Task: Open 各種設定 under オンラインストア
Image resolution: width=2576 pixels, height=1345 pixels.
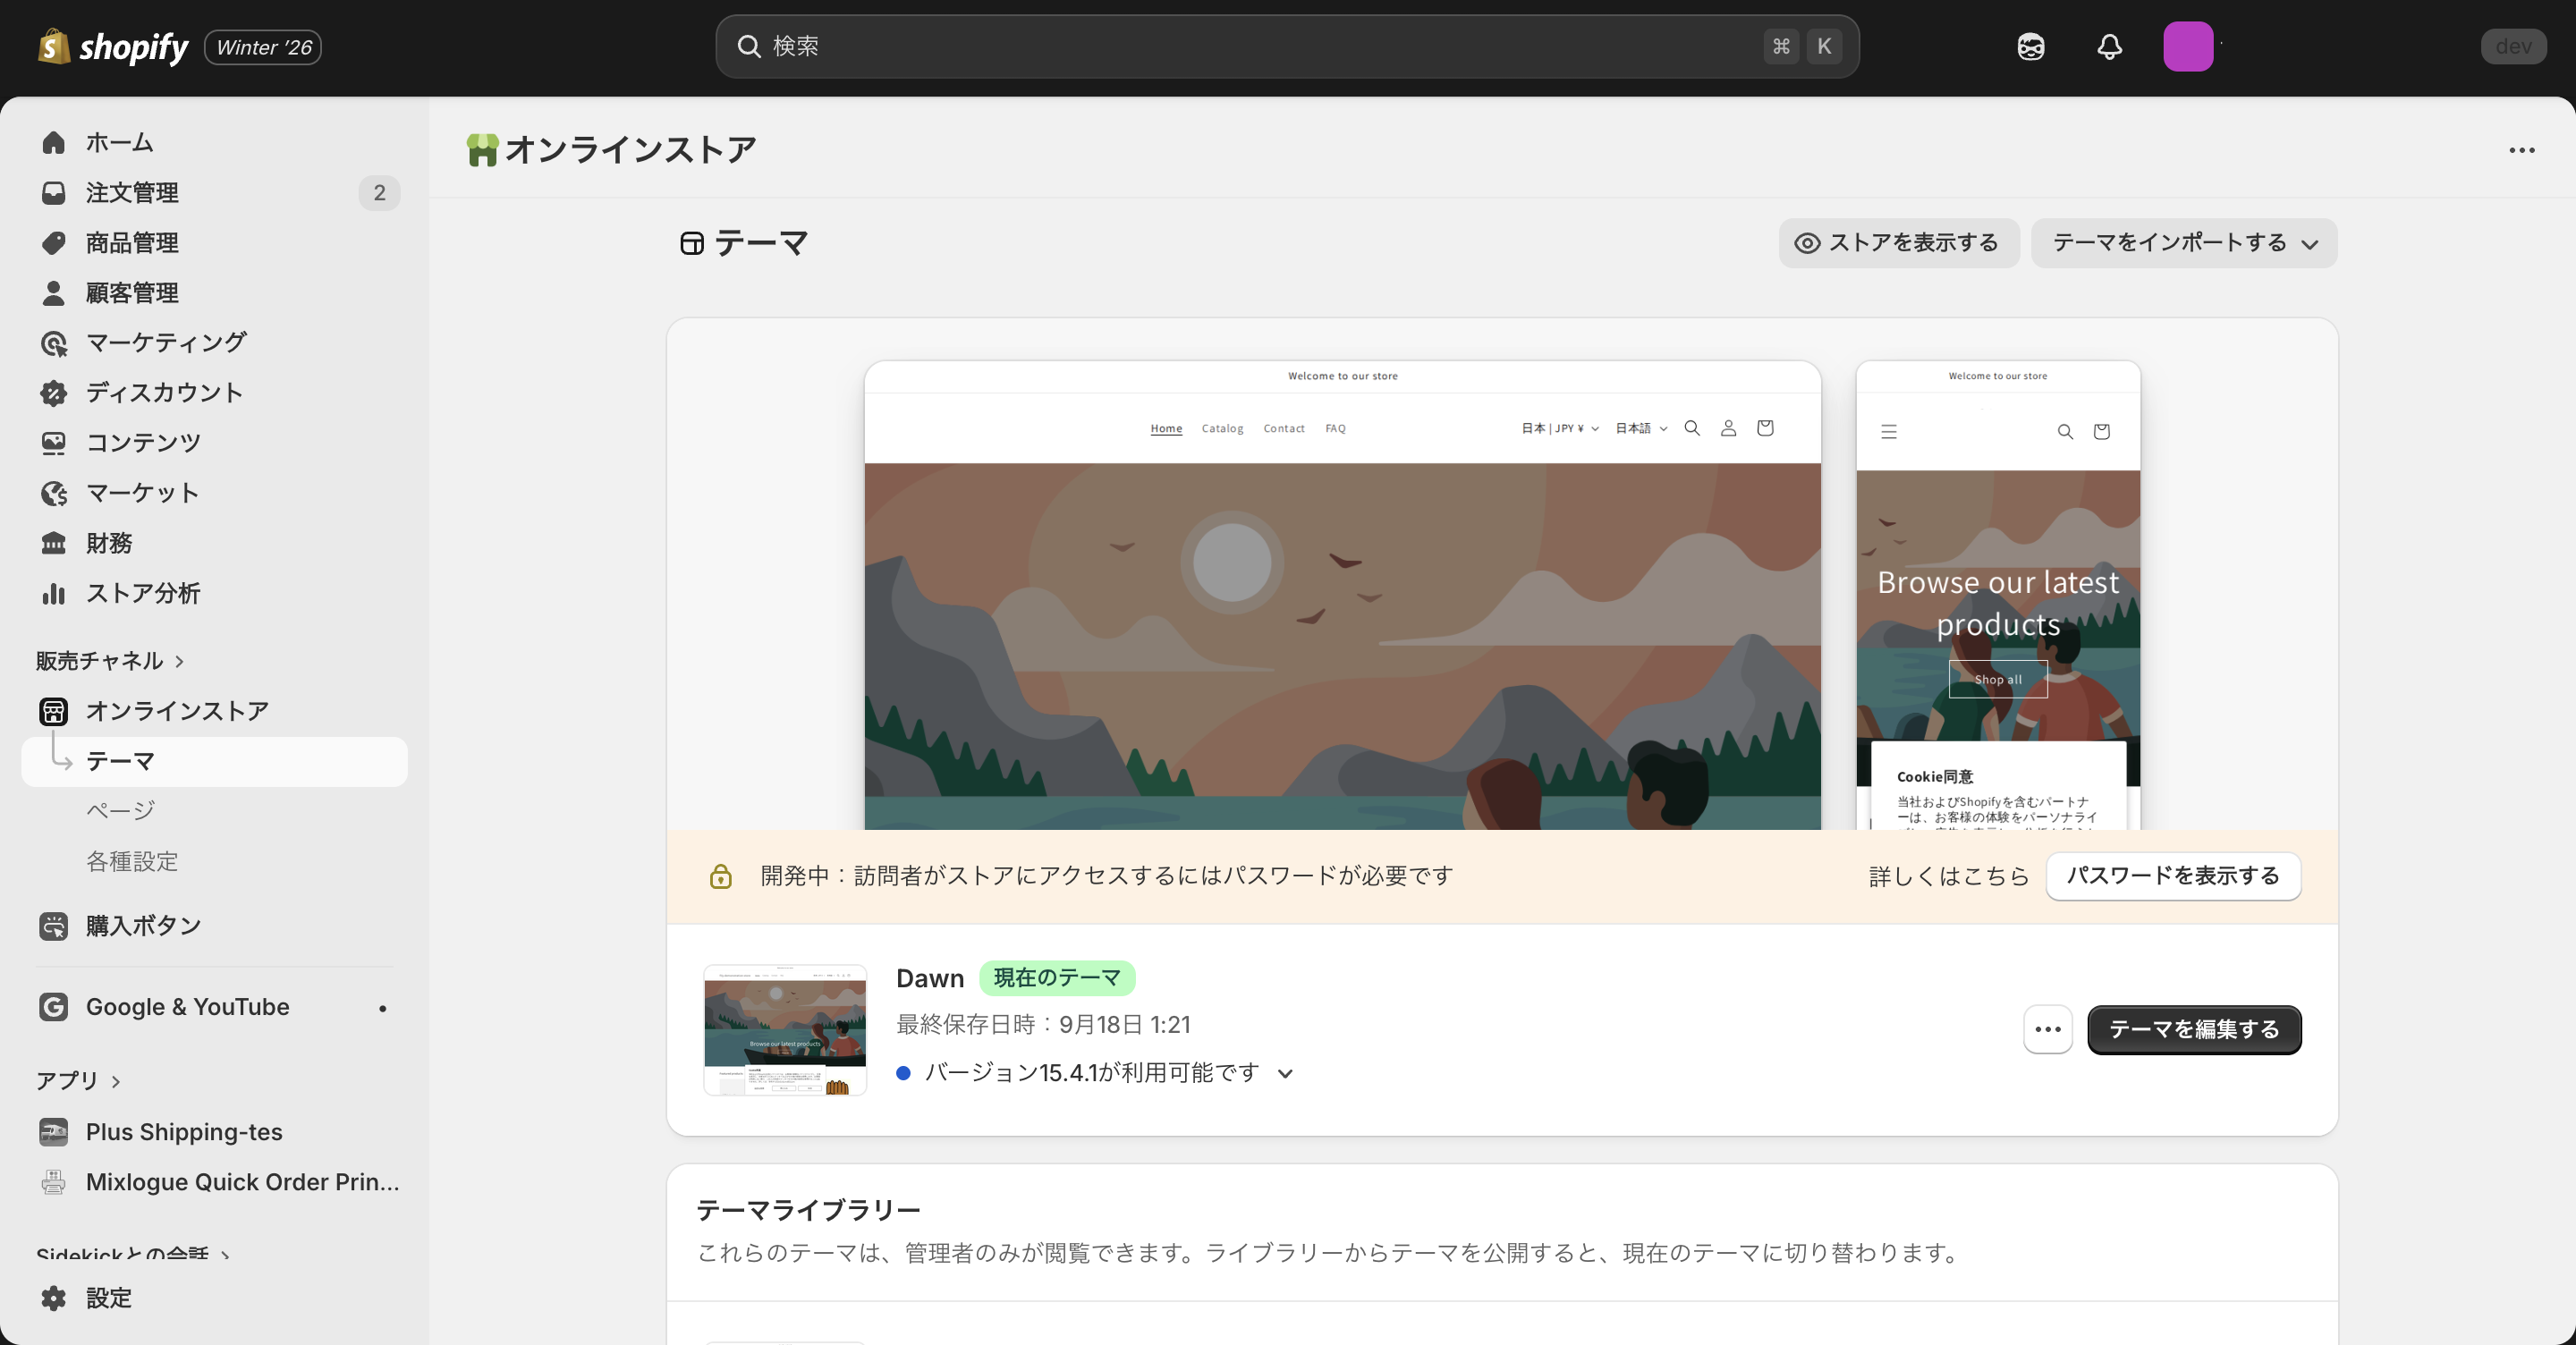Action: [x=131, y=861]
